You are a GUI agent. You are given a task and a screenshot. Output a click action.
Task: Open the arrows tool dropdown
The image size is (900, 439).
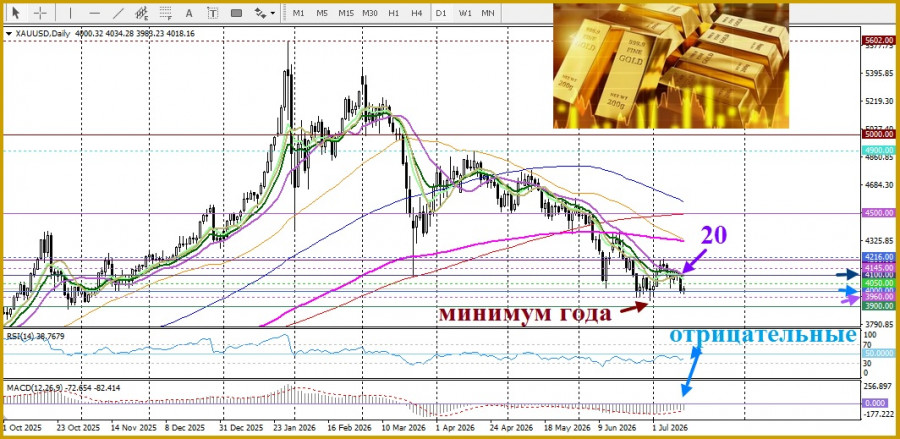(273, 13)
